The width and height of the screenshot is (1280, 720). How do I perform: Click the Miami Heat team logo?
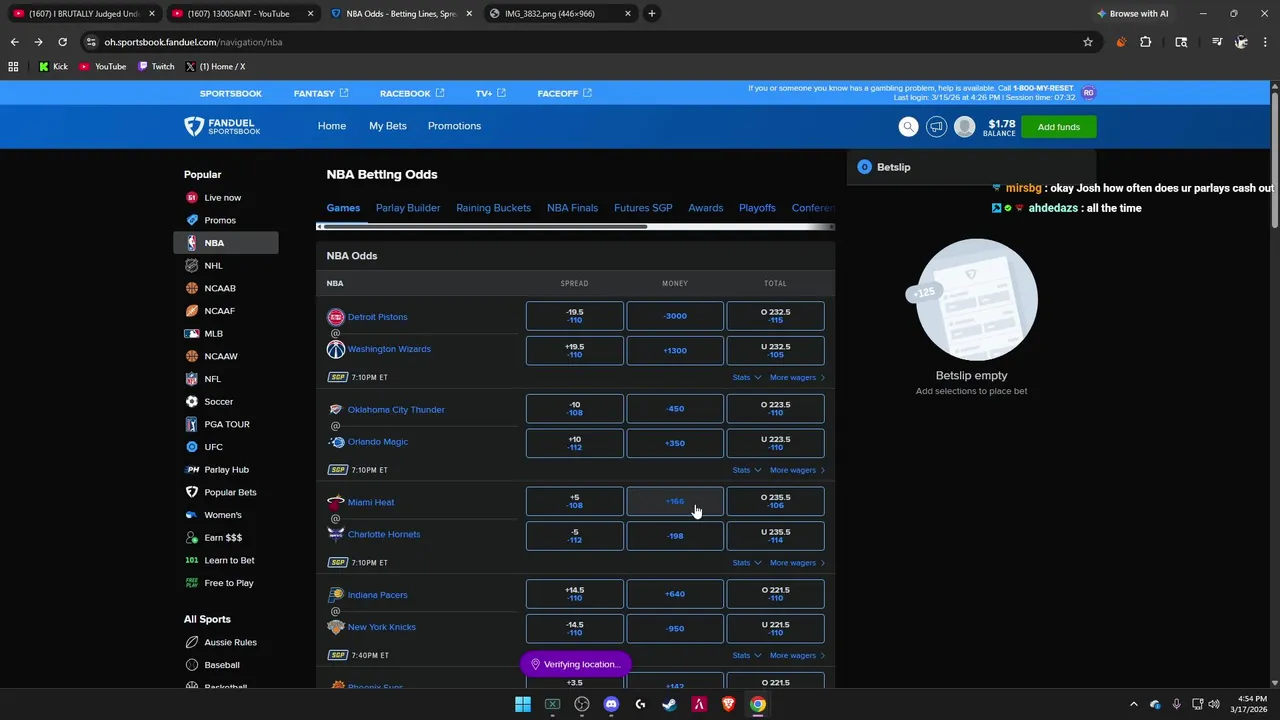[335, 502]
